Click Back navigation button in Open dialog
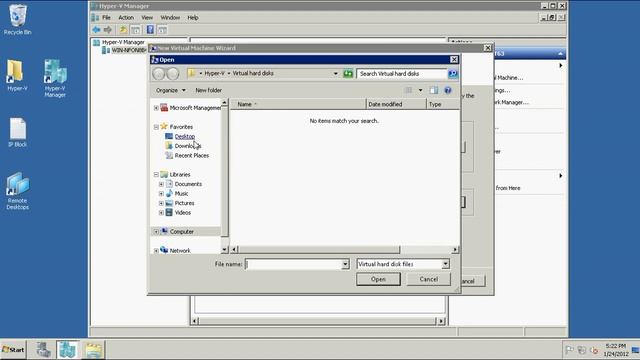Screen dimensions: 640x360 pyautogui.click(x=158, y=73)
